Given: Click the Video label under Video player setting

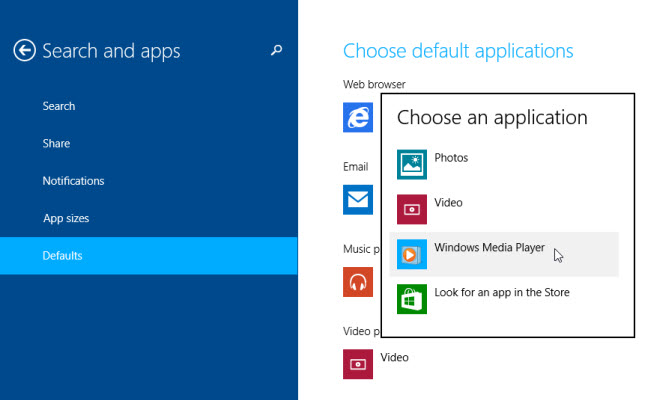Looking at the screenshot, I should click(x=395, y=357).
